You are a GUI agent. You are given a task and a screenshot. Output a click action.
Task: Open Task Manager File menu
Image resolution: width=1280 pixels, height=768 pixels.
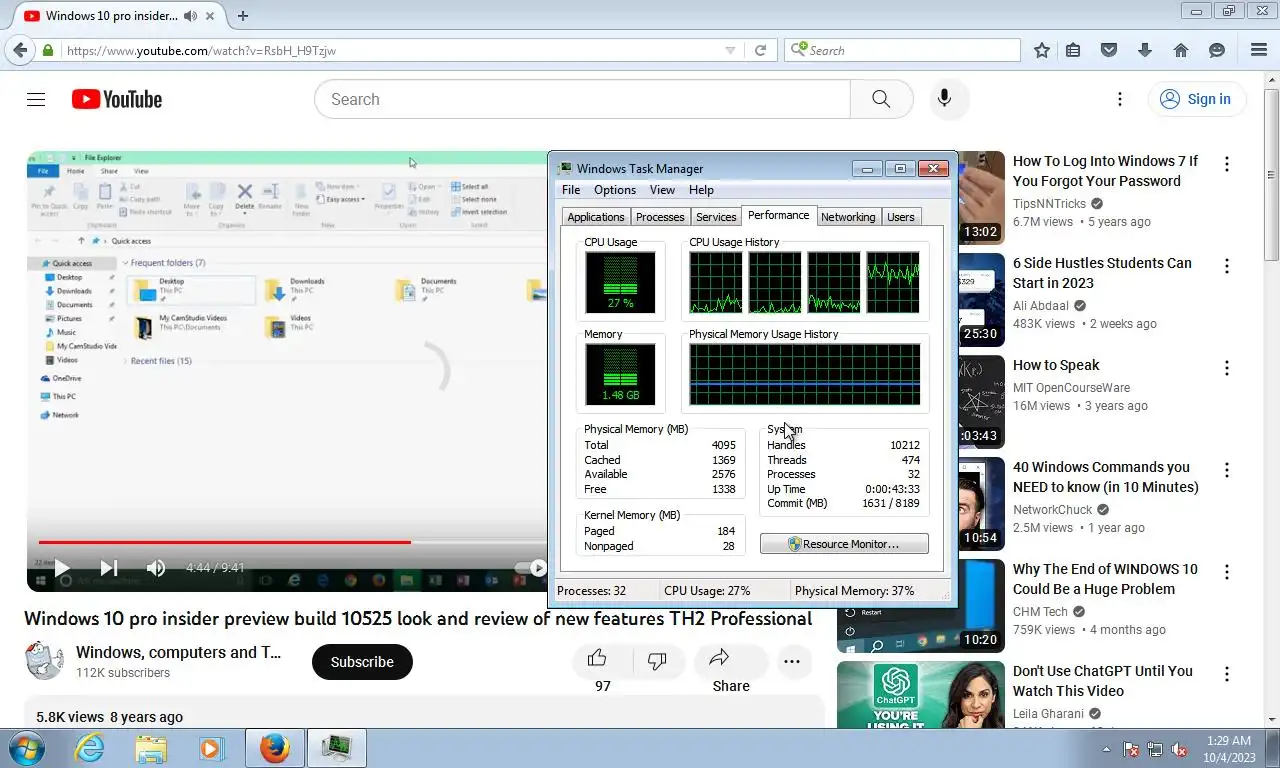pos(571,190)
